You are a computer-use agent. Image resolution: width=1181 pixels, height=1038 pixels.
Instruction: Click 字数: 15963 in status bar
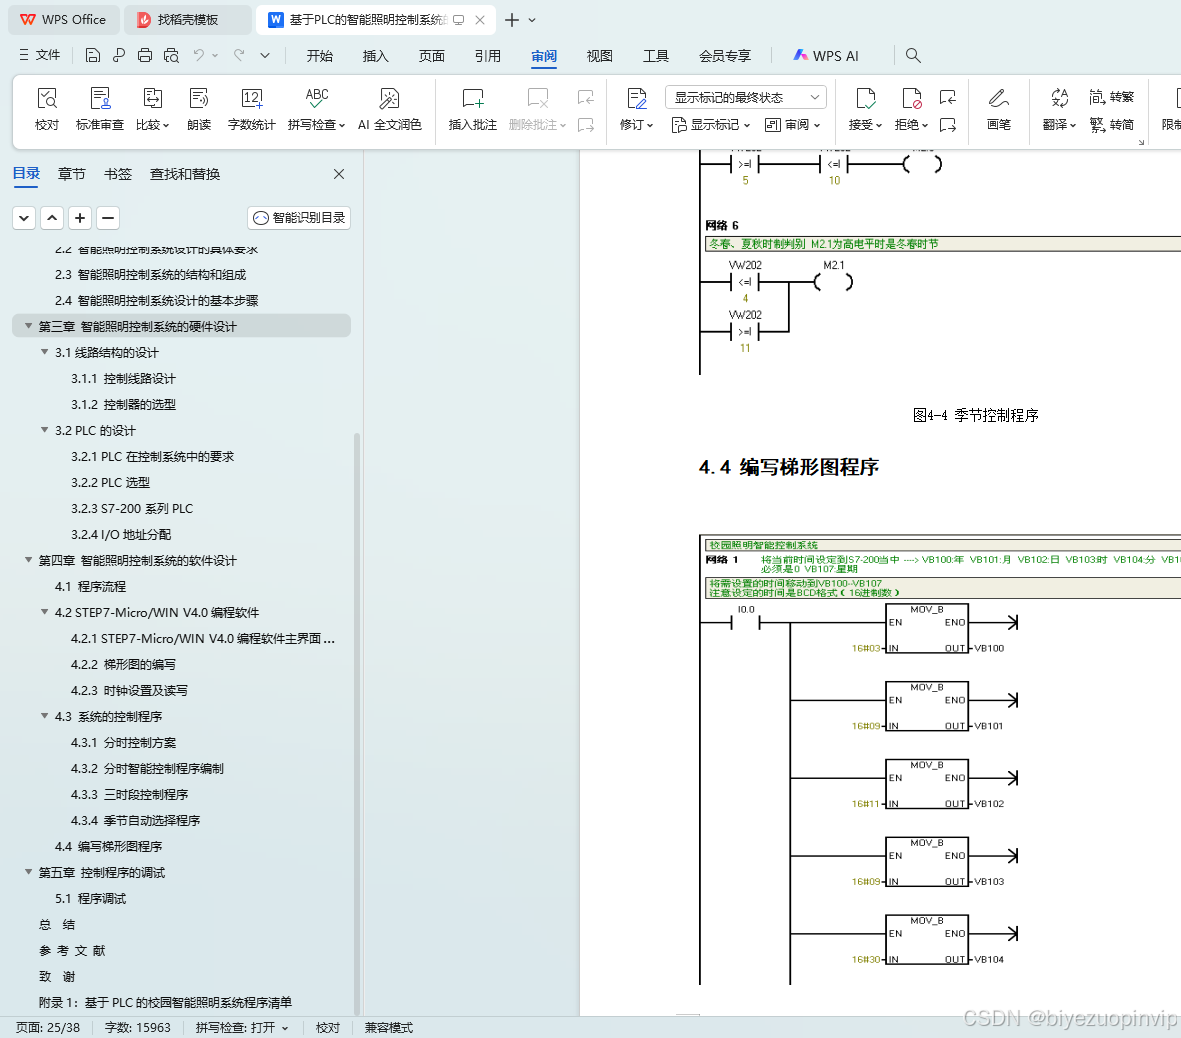(x=138, y=1027)
